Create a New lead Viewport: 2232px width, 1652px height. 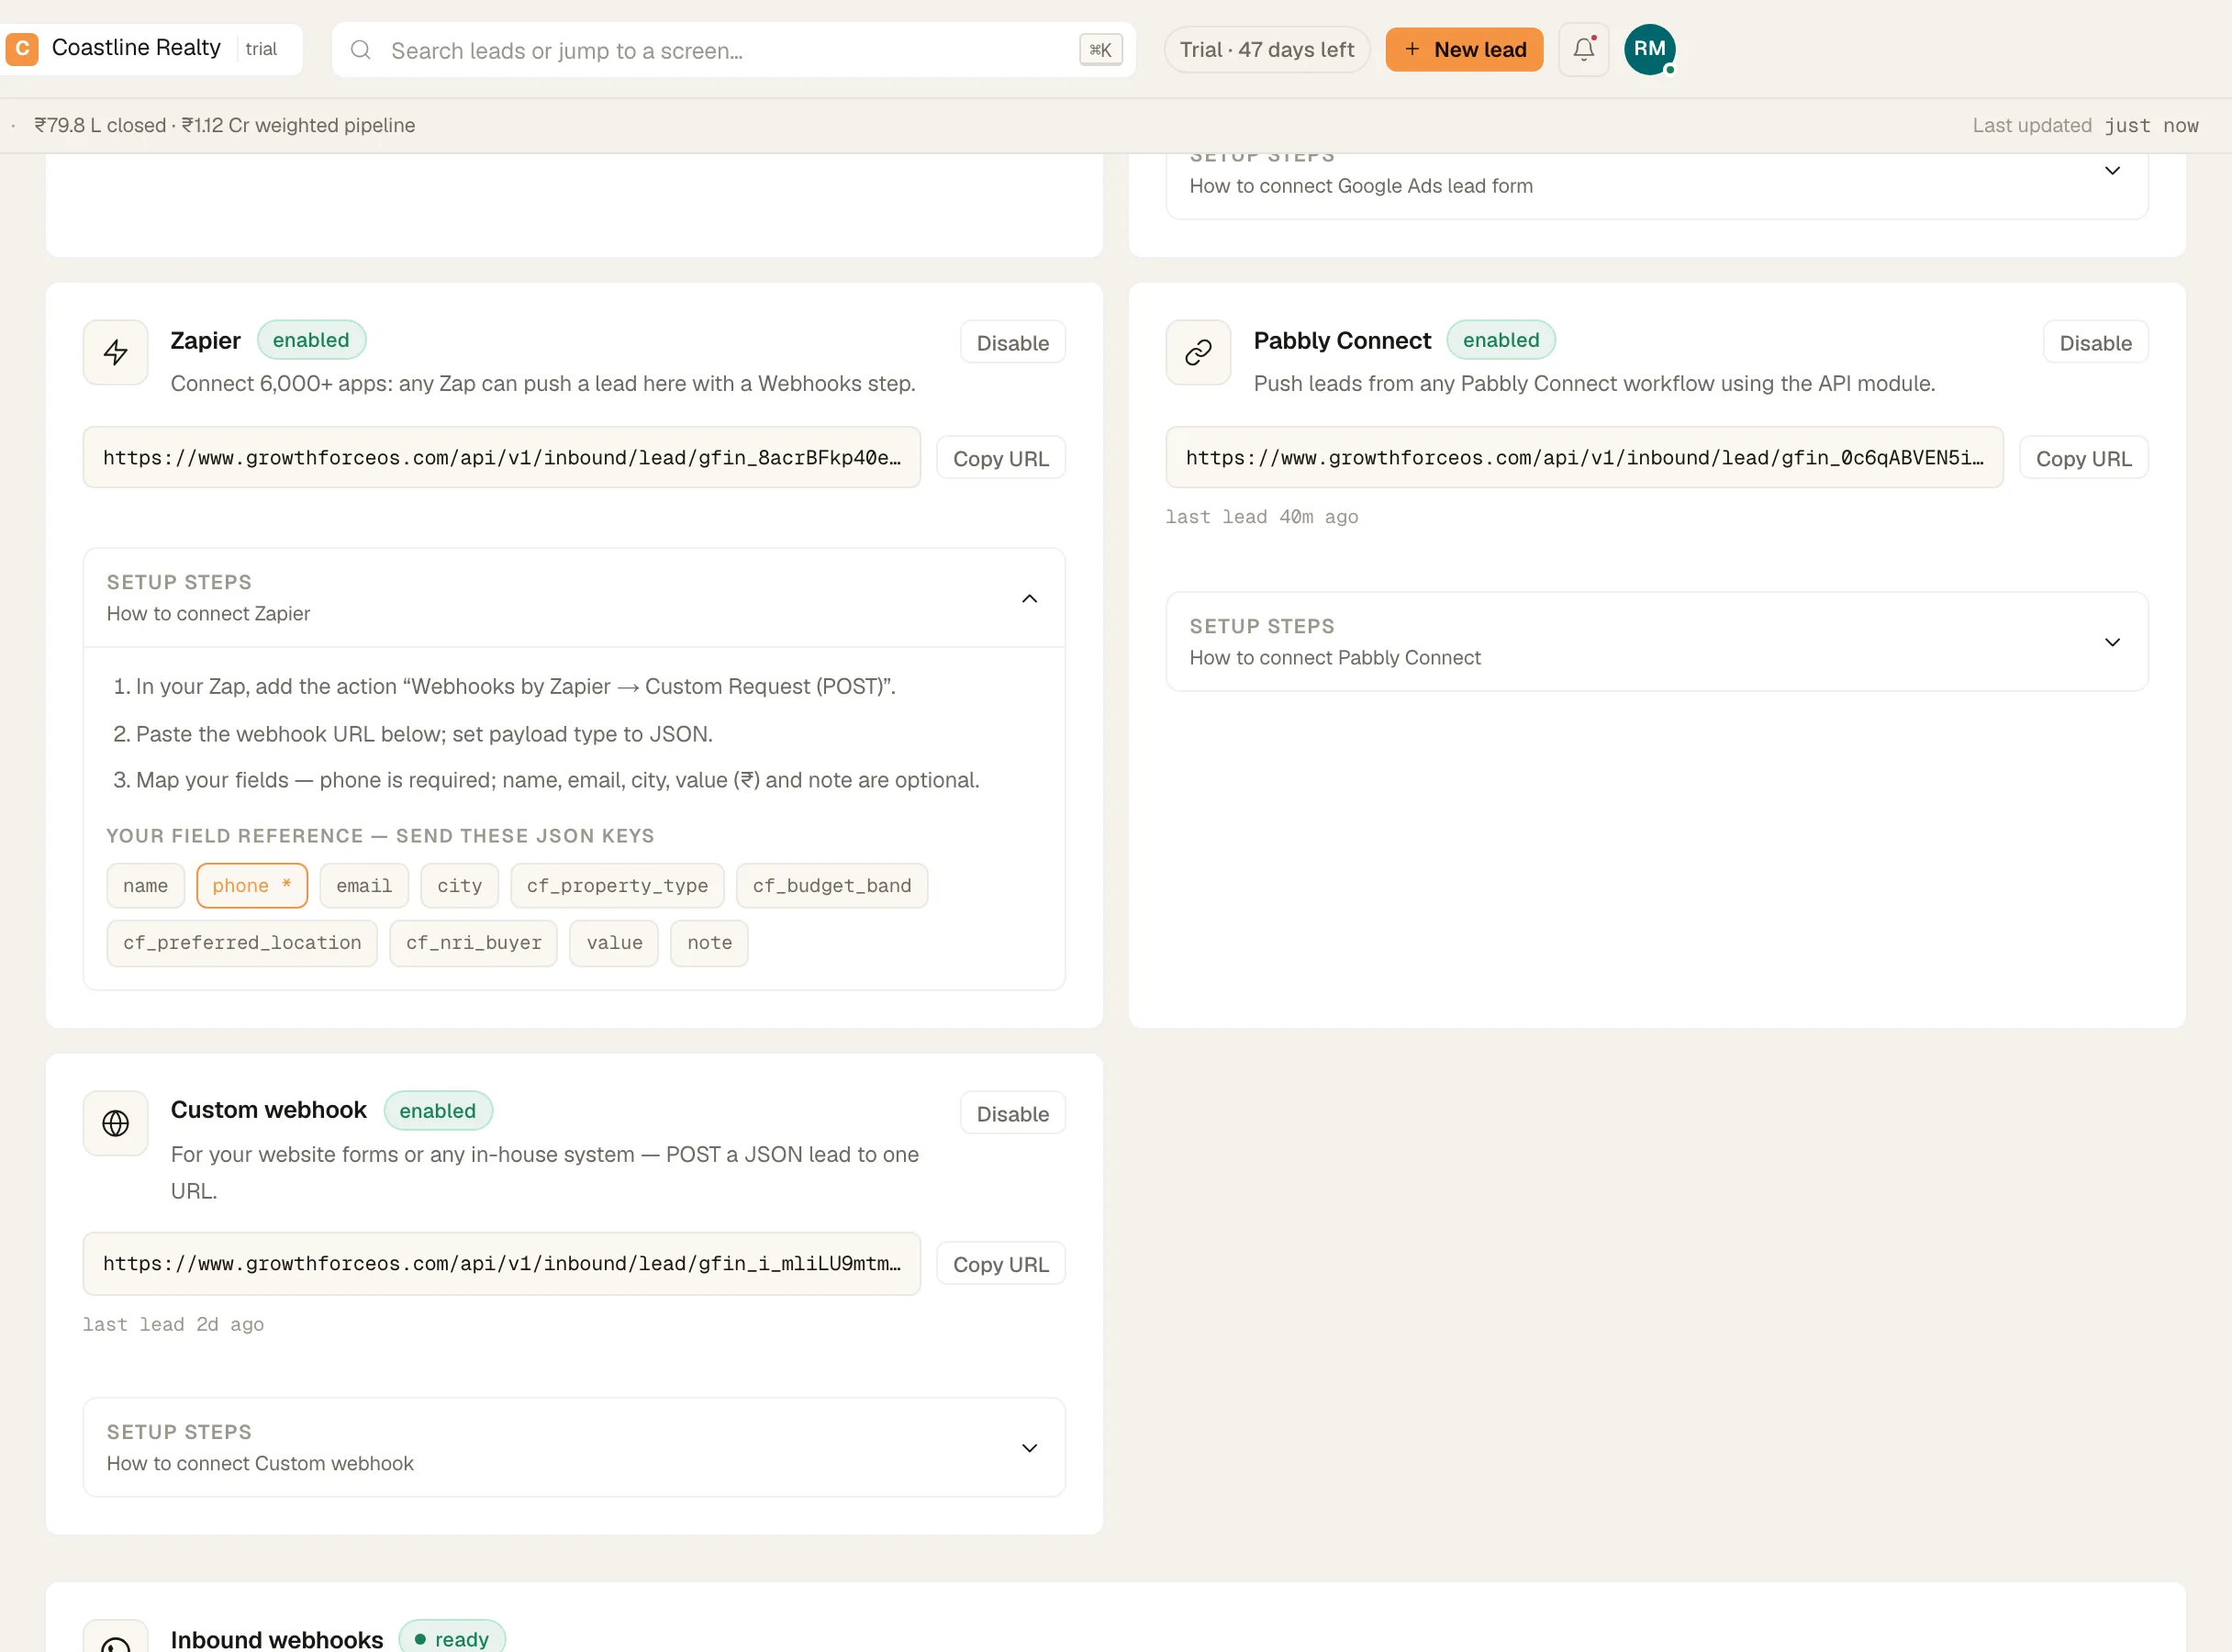(1464, 49)
